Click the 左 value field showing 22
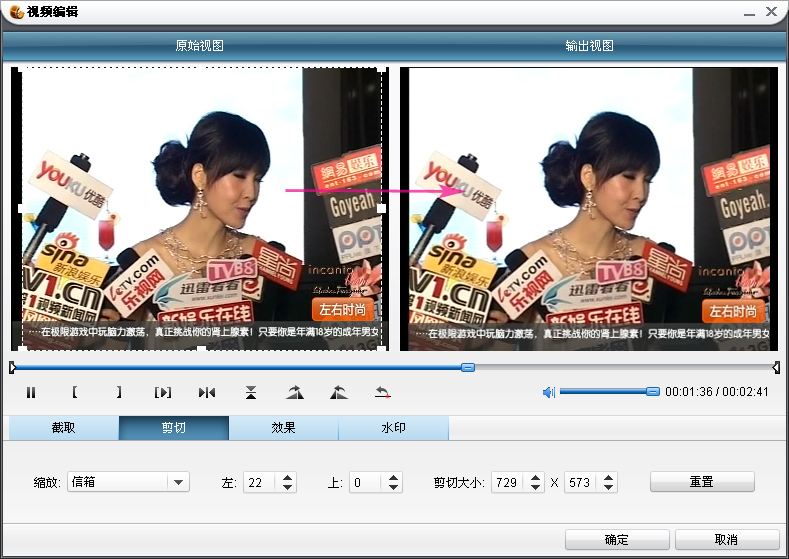789x559 pixels. [x=259, y=483]
